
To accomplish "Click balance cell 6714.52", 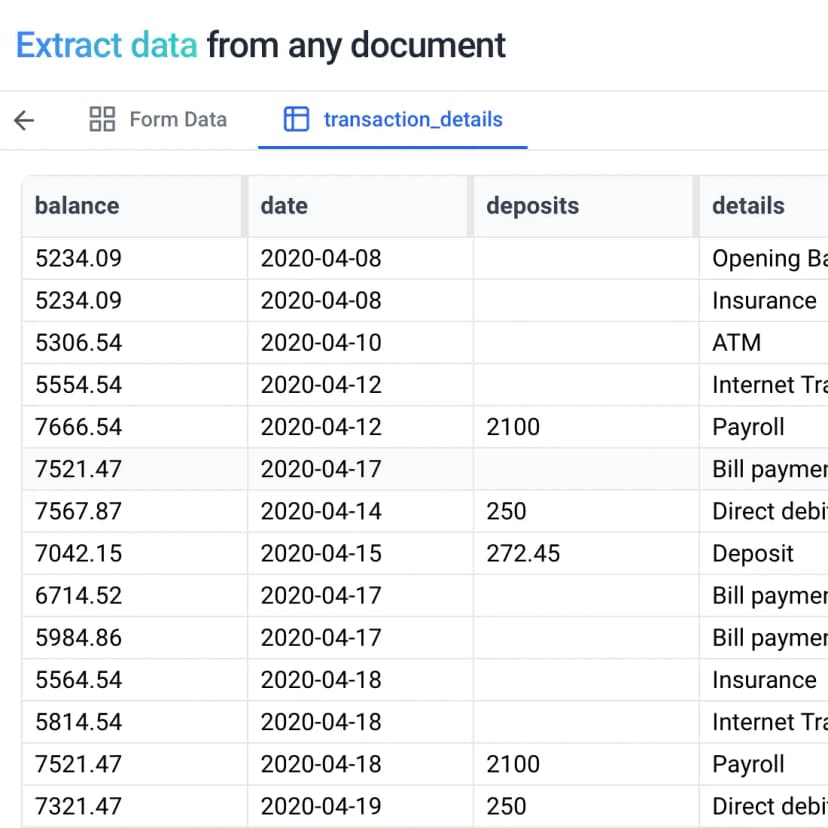I will tap(135, 596).
